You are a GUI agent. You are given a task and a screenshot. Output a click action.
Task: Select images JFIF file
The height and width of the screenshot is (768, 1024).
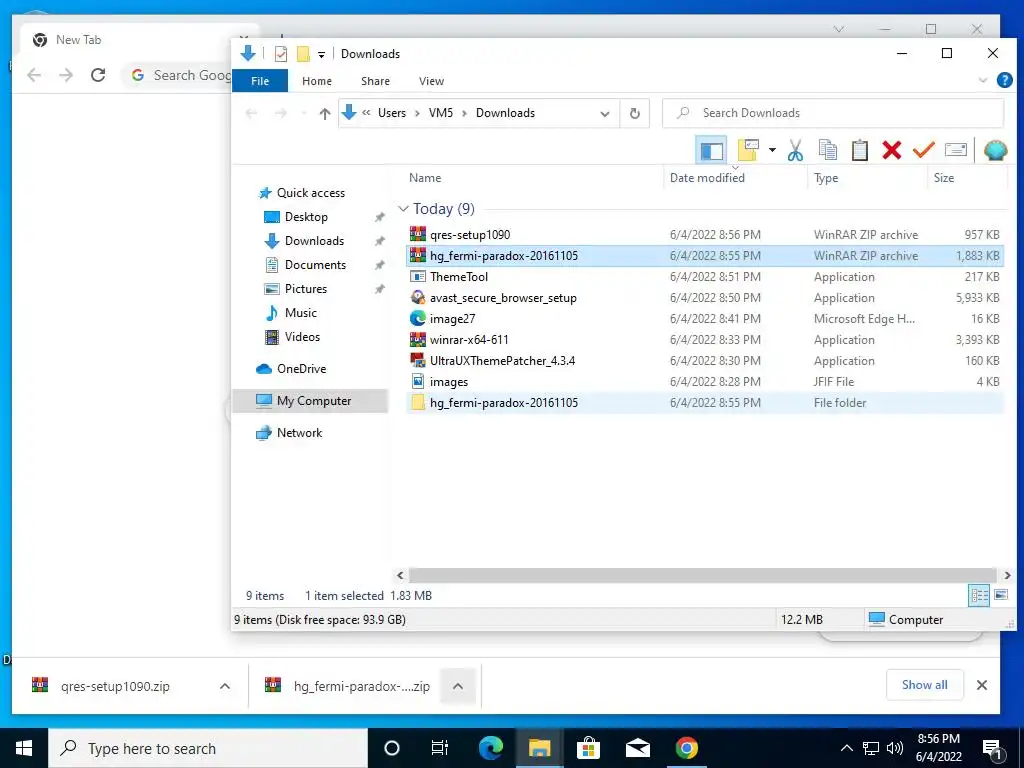(704, 381)
